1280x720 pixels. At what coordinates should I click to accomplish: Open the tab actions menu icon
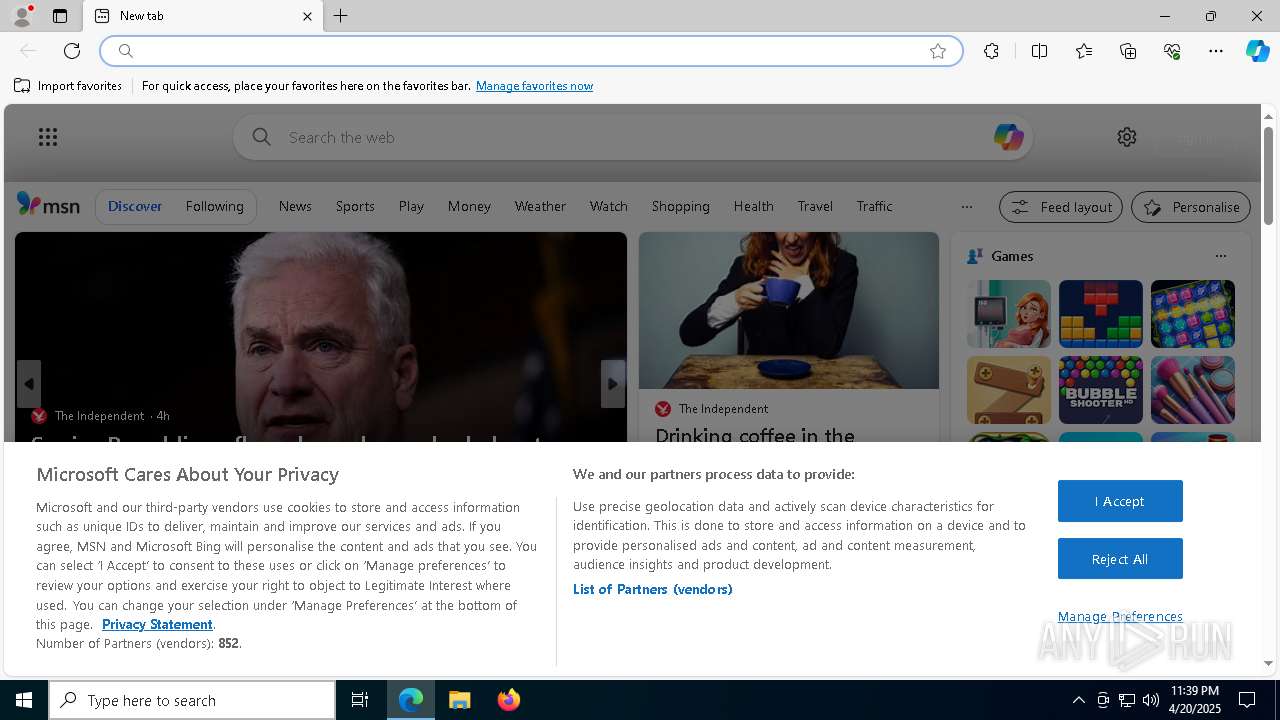60,16
